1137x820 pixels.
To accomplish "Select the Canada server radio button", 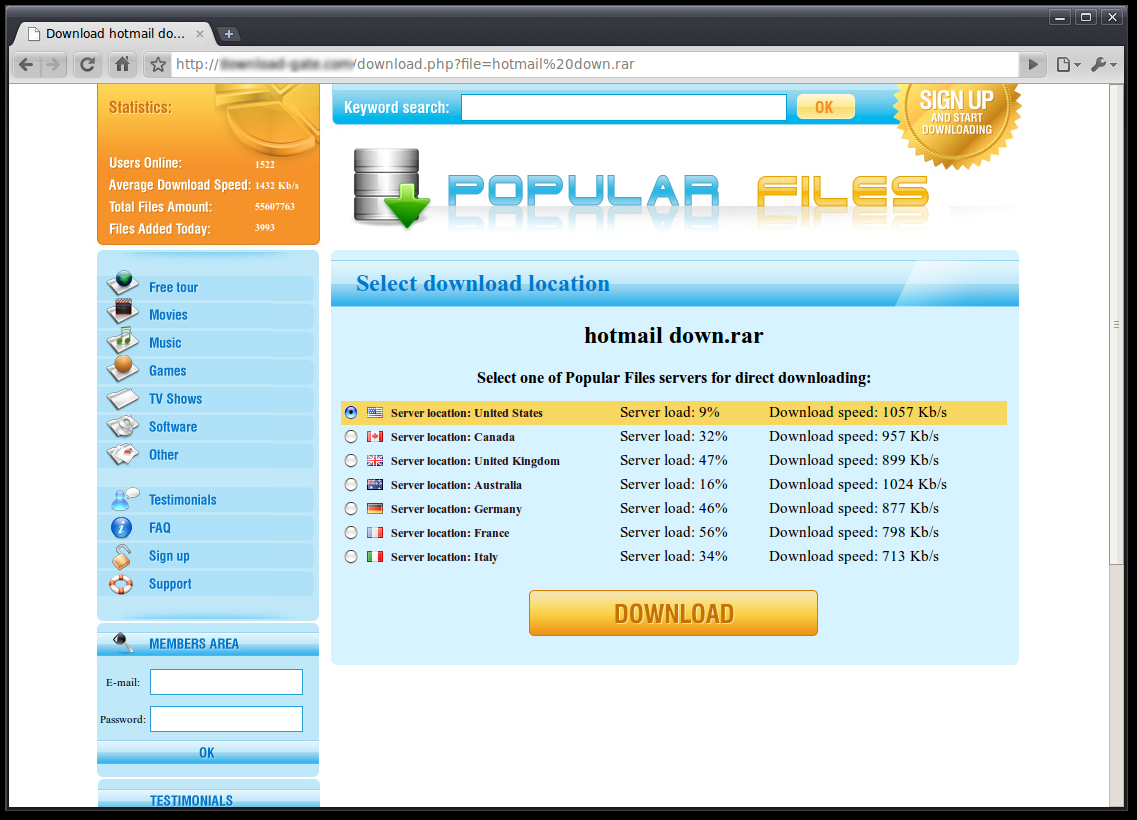I will pos(351,436).
